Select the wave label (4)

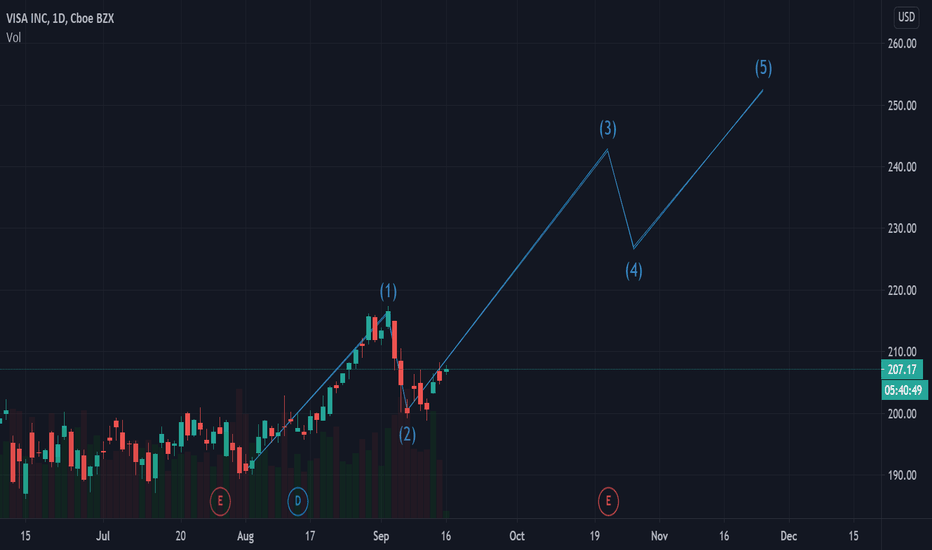click(x=634, y=271)
